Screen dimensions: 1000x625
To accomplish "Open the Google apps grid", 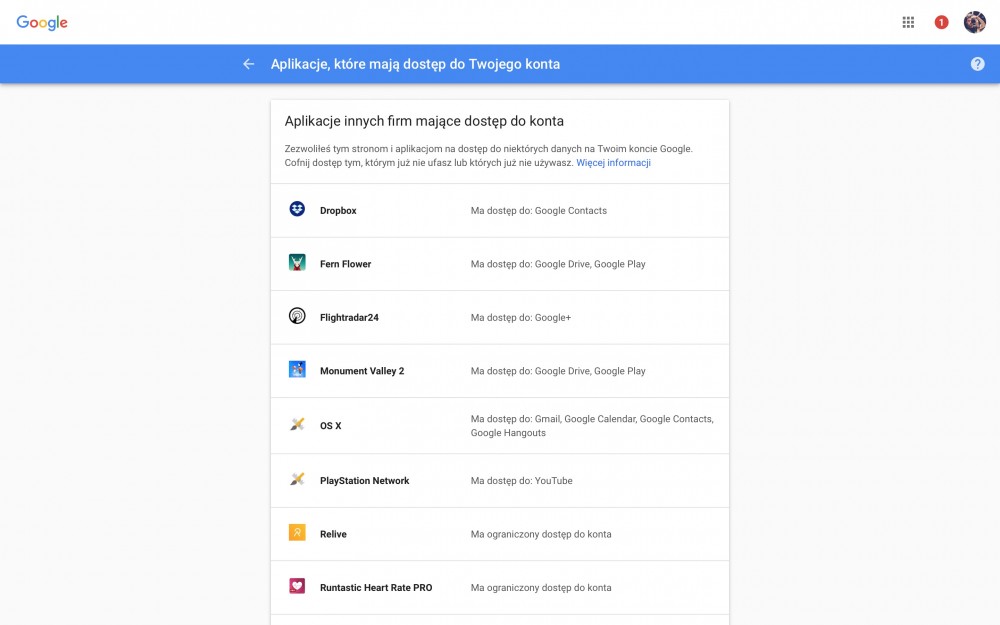I will pos(908,22).
